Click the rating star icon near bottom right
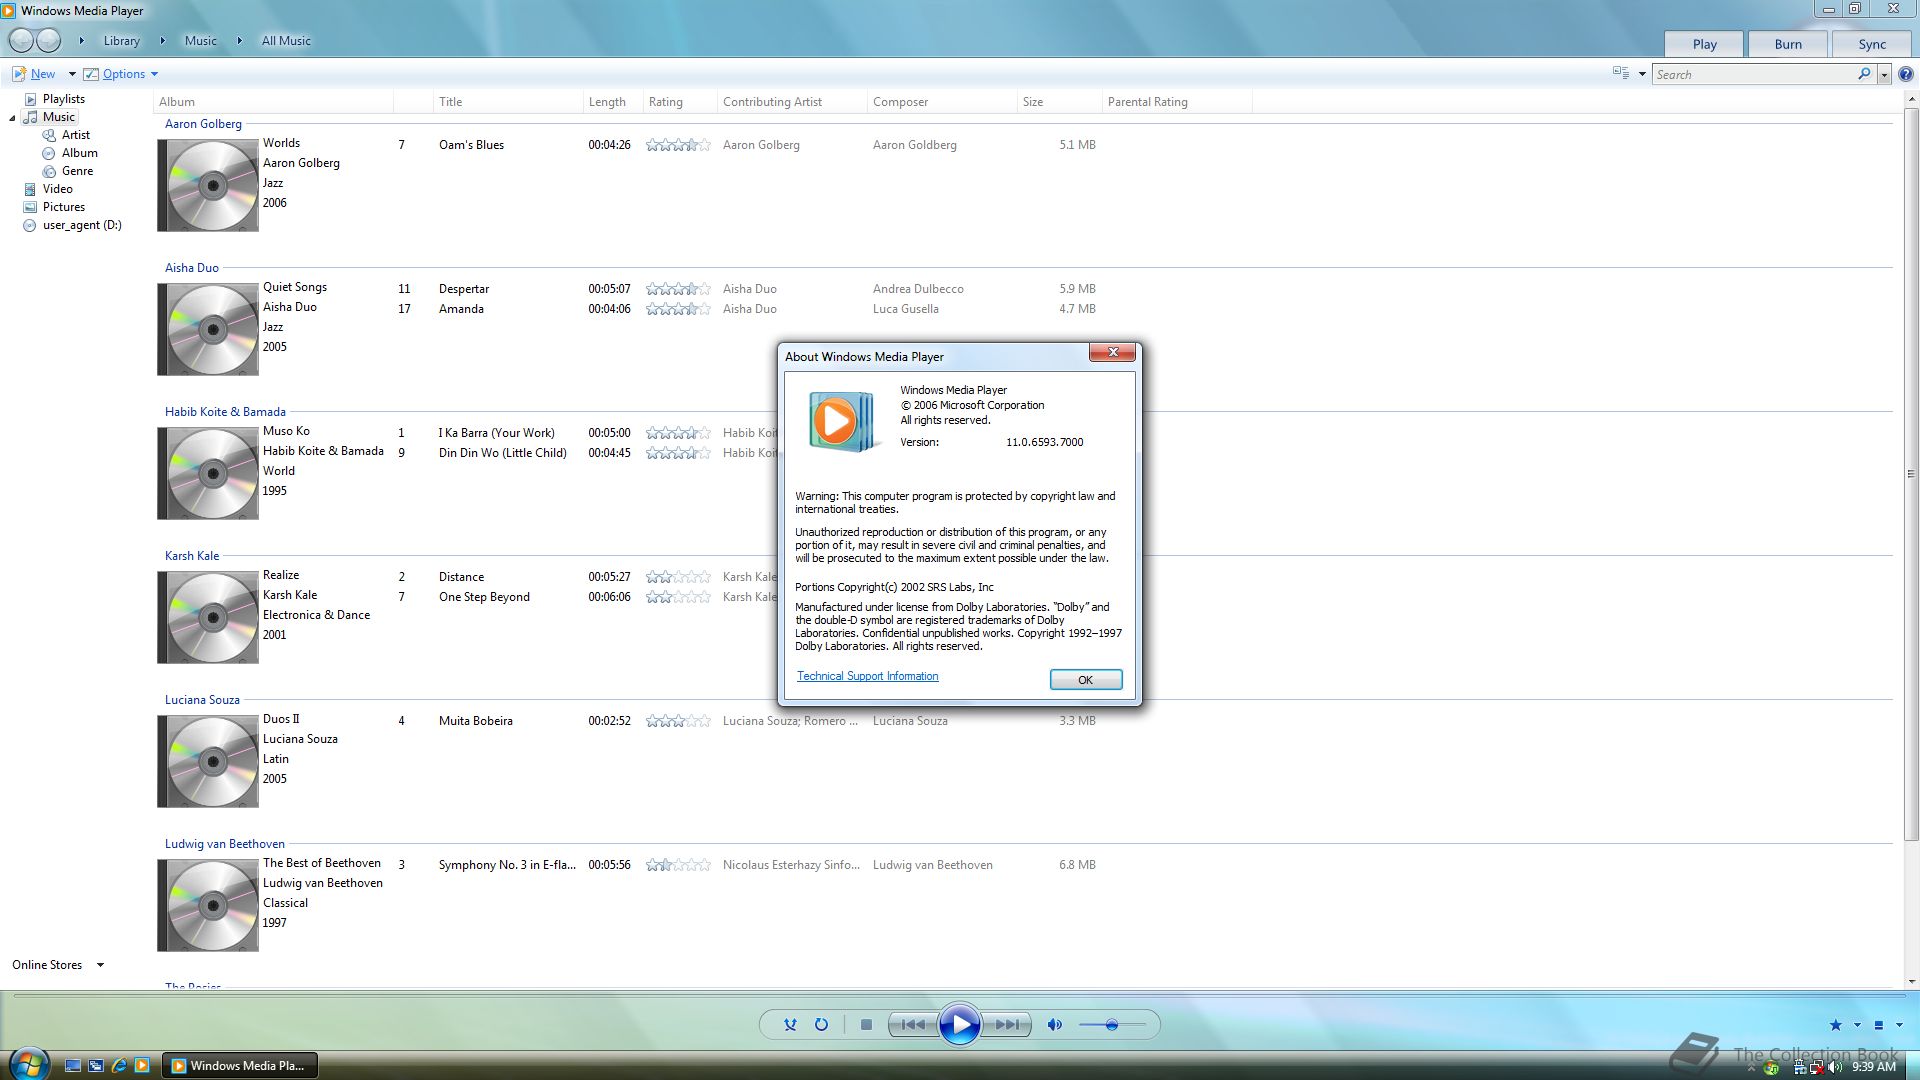 click(x=1836, y=1025)
